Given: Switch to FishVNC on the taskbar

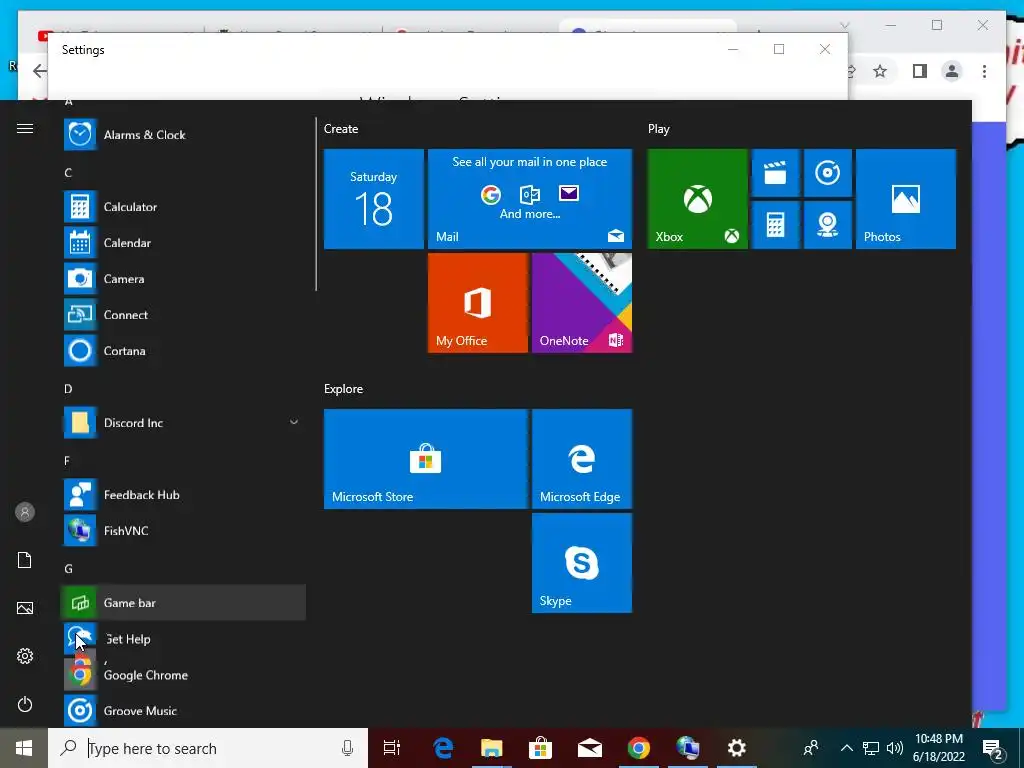Looking at the screenshot, I should (x=688, y=748).
